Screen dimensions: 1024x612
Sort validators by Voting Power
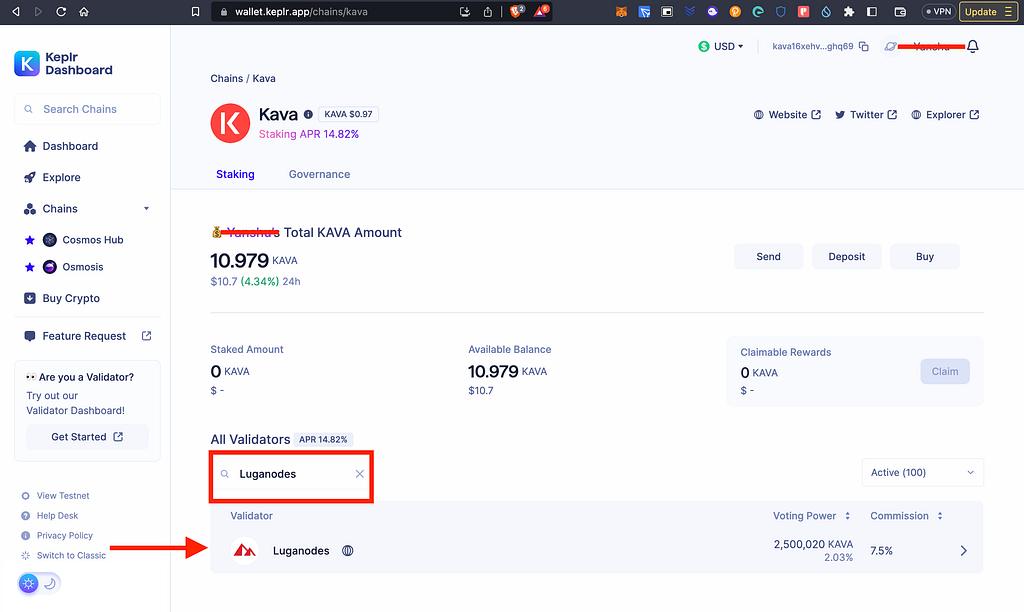pyautogui.click(x=812, y=516)
